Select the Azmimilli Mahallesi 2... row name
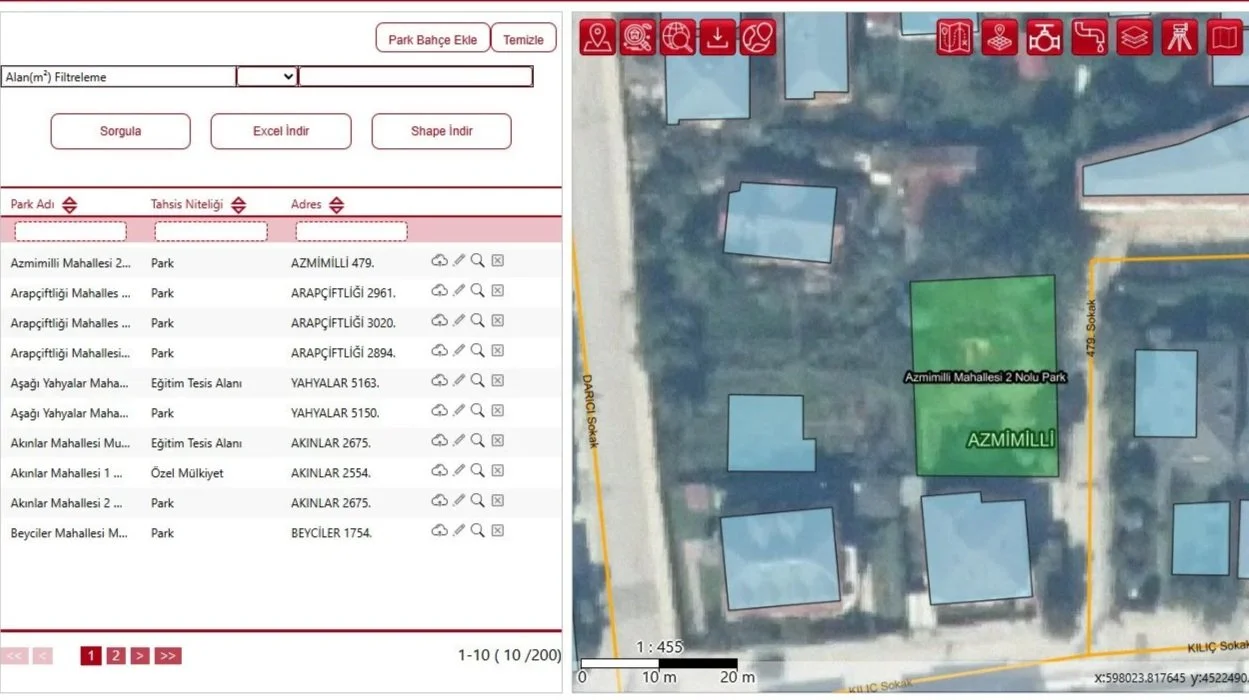The height and width of the screenshot is (700, 1249). pyautogui.click(x=71, y=263)
